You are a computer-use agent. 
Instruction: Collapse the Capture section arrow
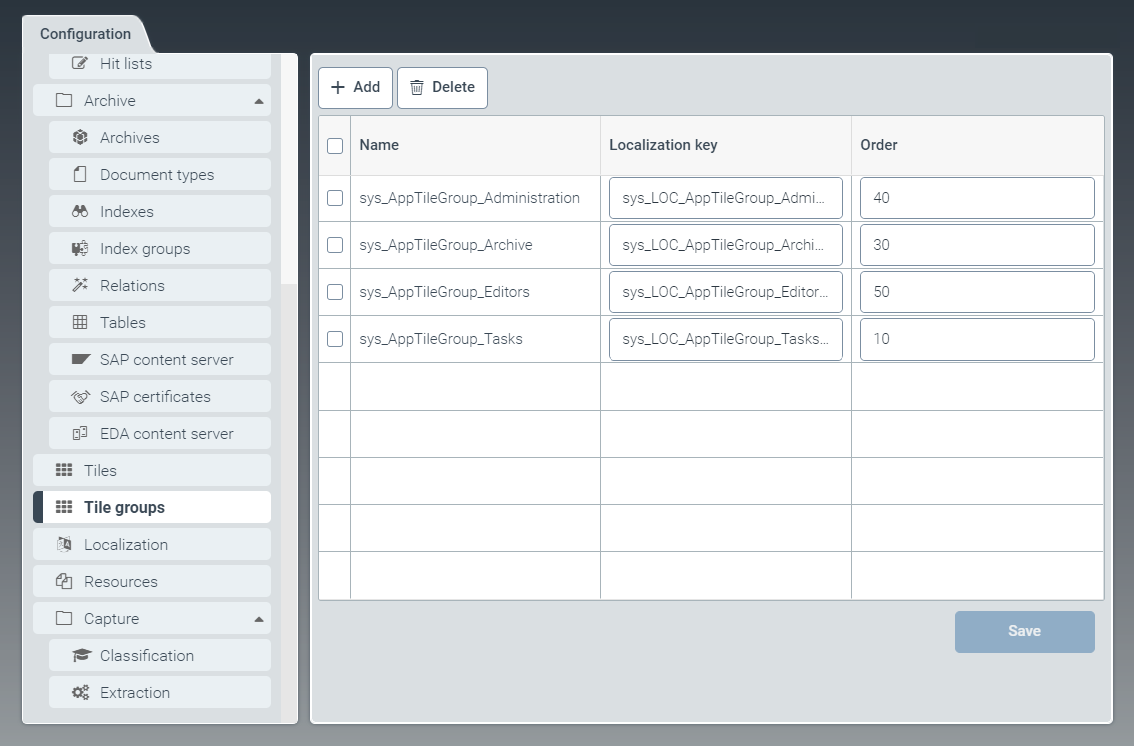click(259, 619)
